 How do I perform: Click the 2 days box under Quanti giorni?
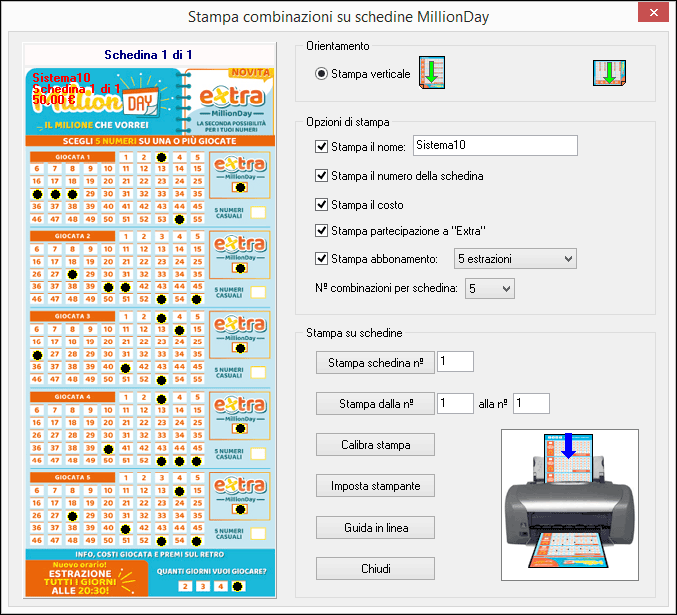185,586
